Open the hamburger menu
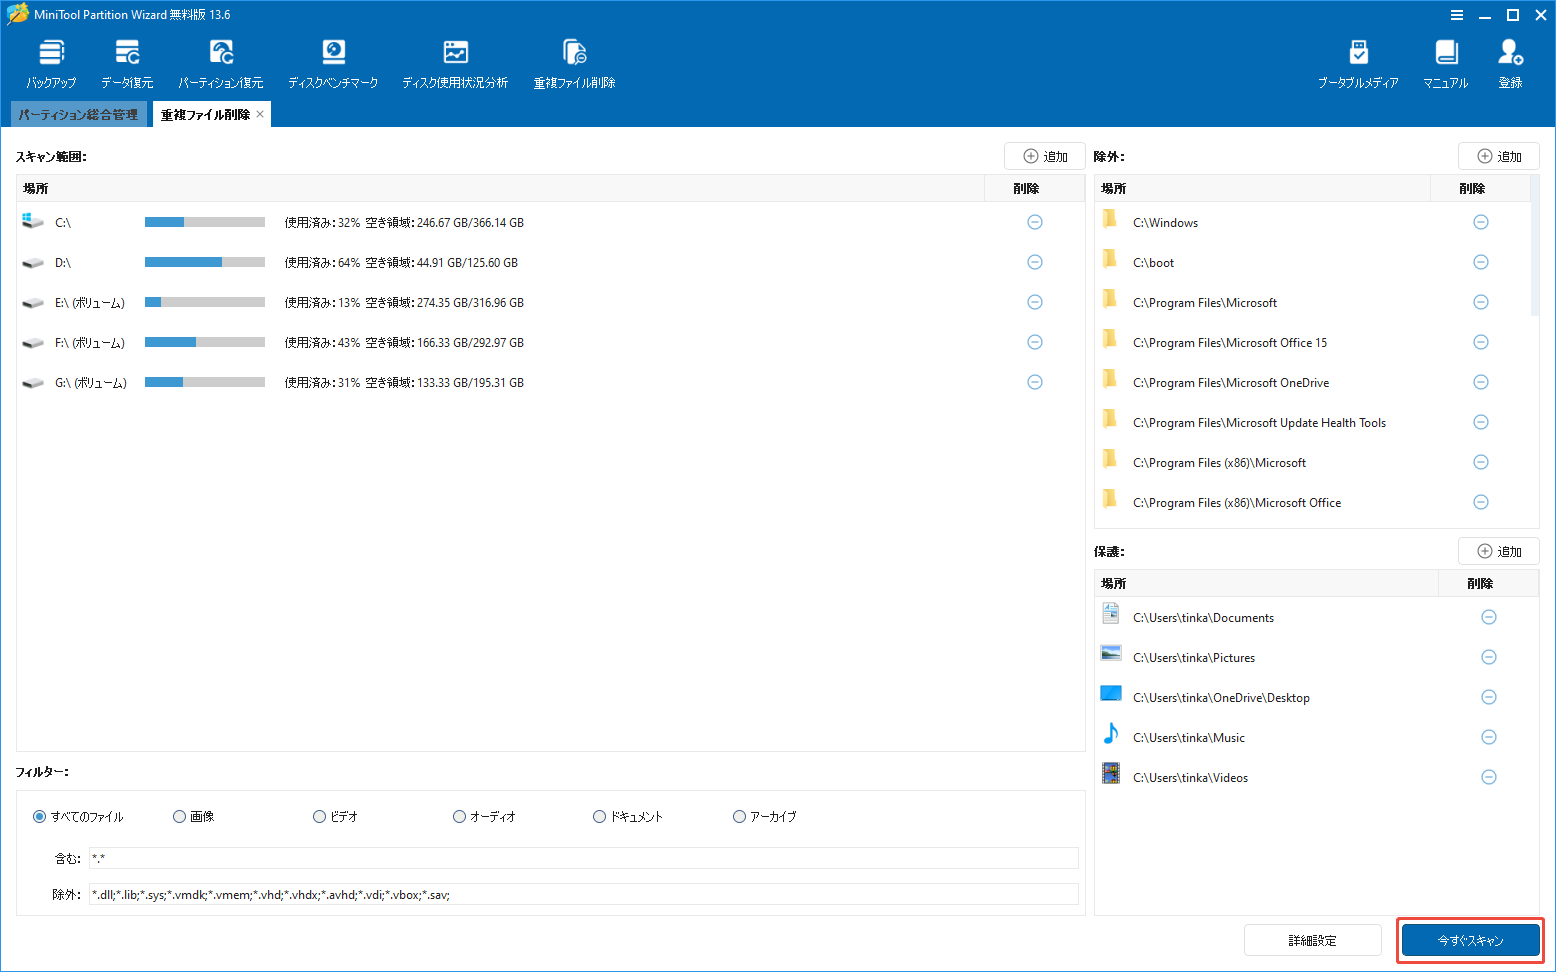 click(x=1457, y=15)
